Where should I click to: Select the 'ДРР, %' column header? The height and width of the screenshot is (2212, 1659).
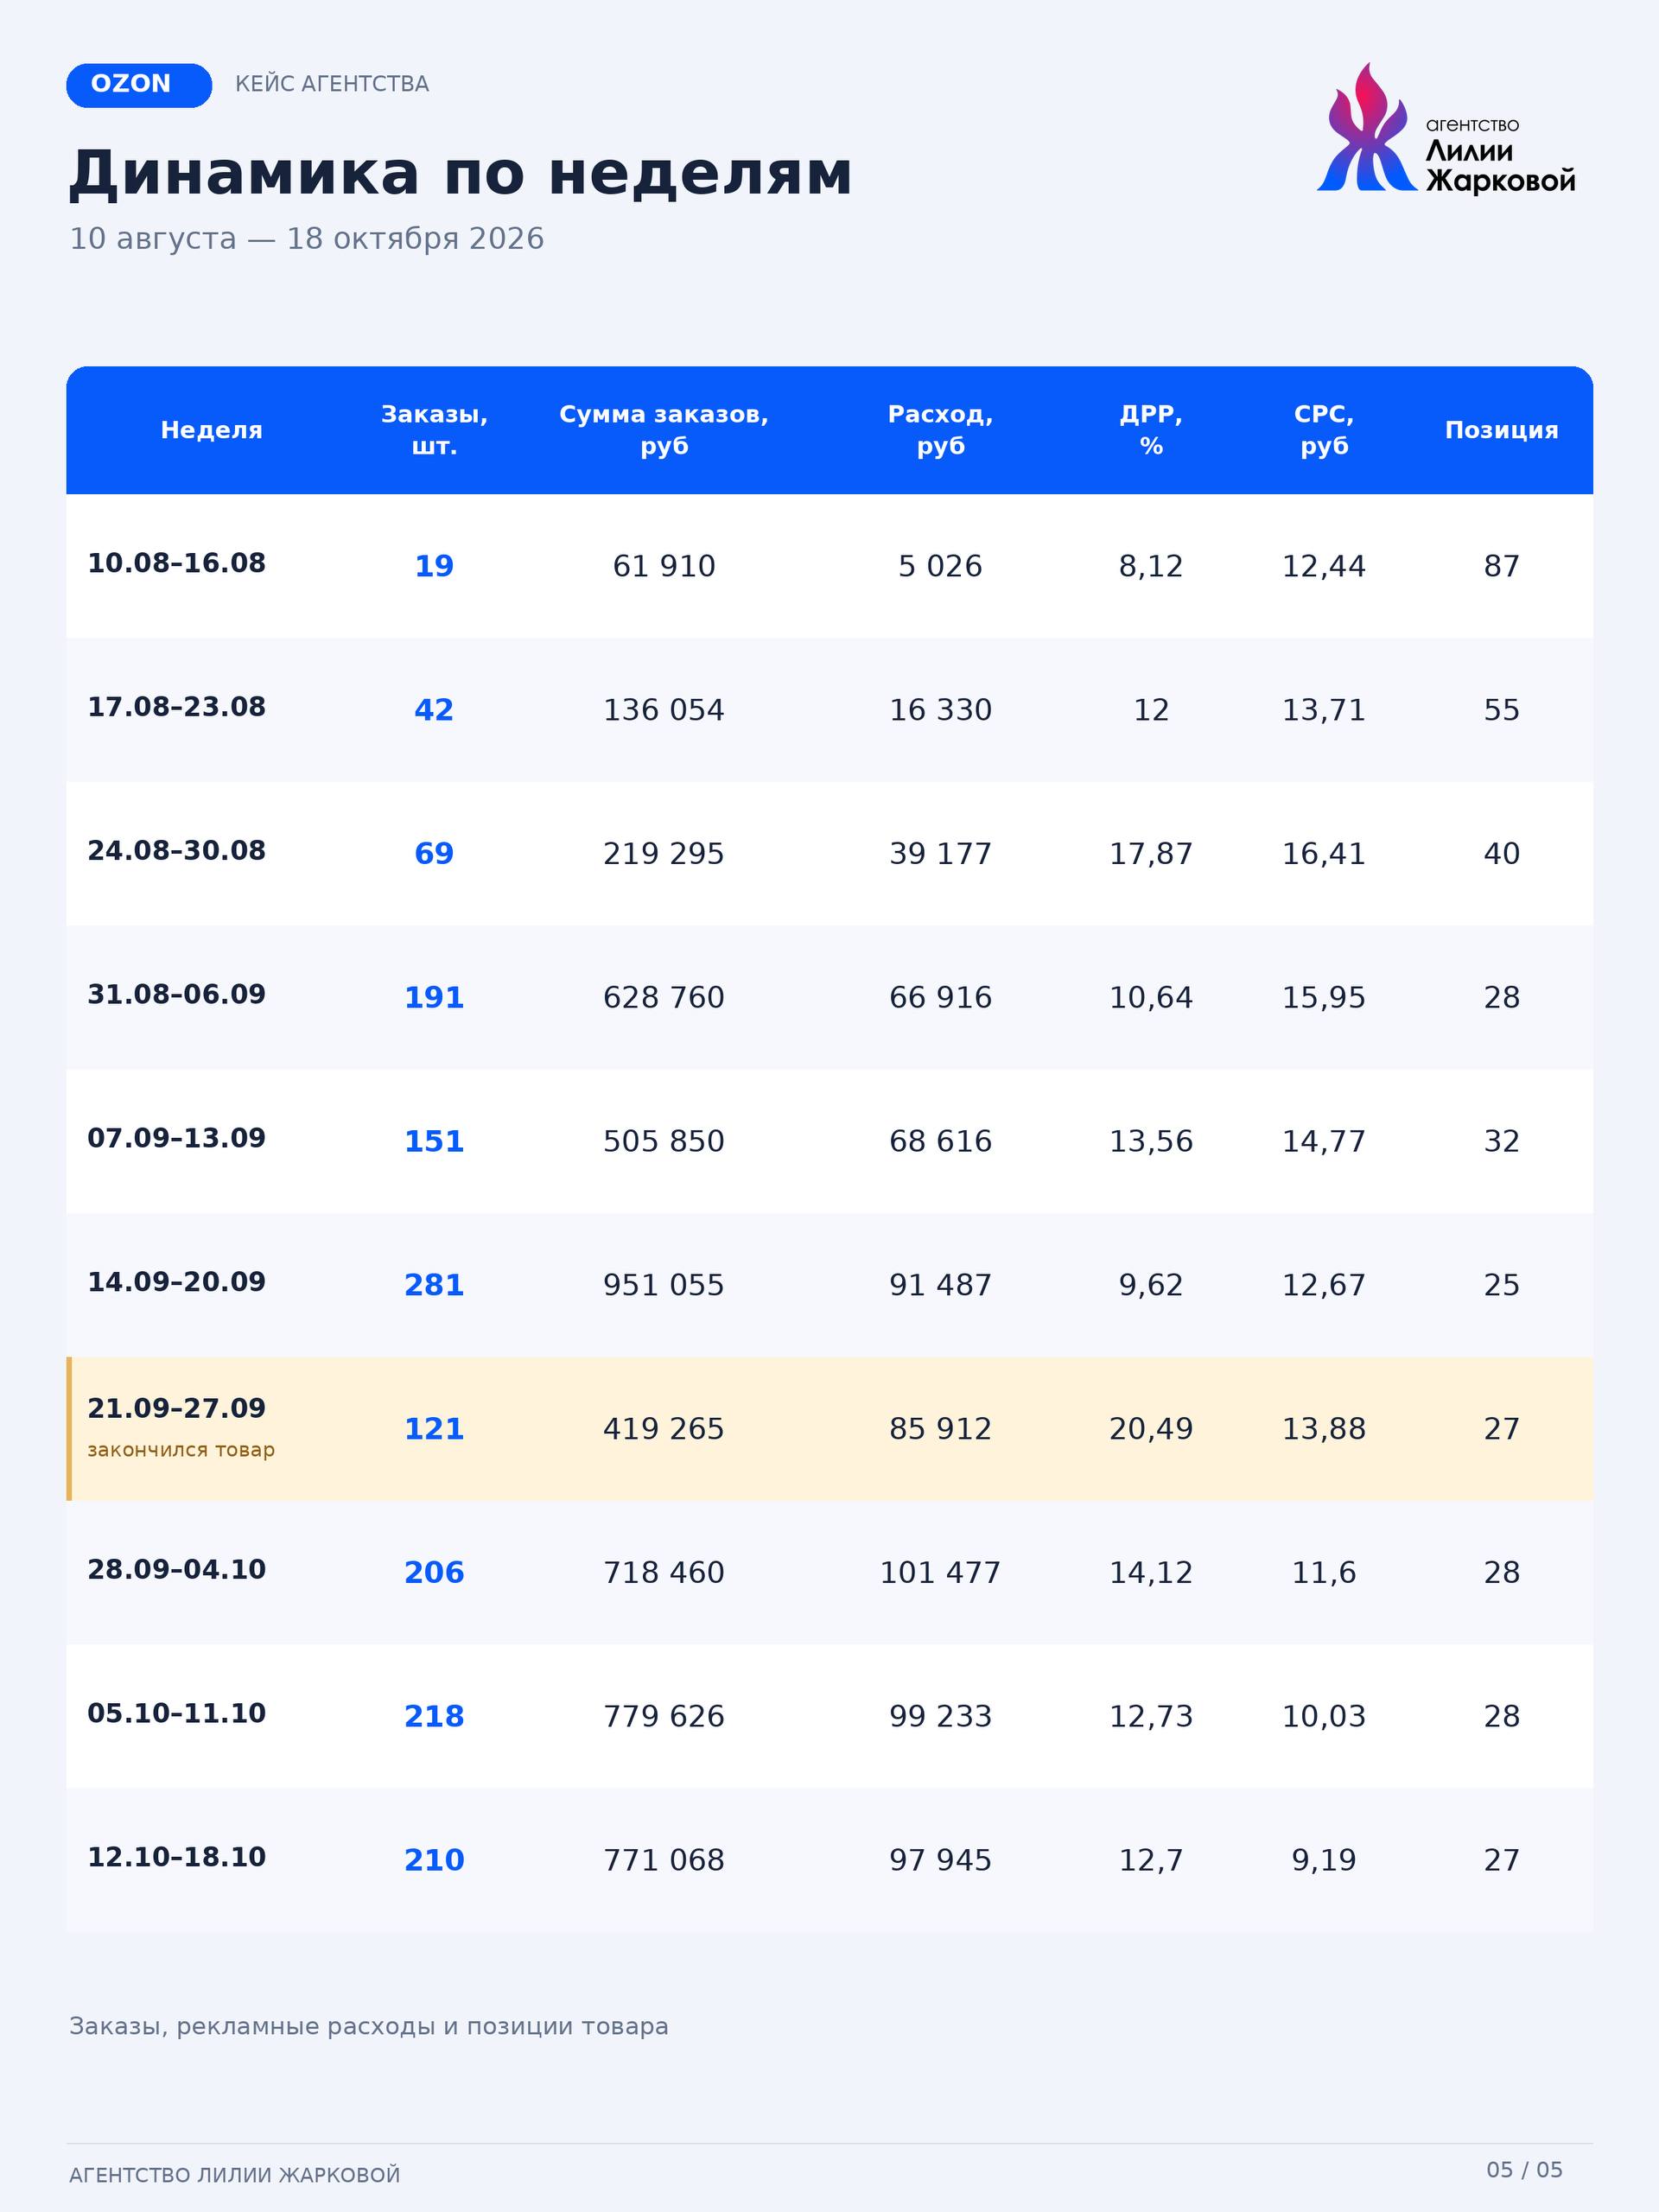click(1151, 430)
